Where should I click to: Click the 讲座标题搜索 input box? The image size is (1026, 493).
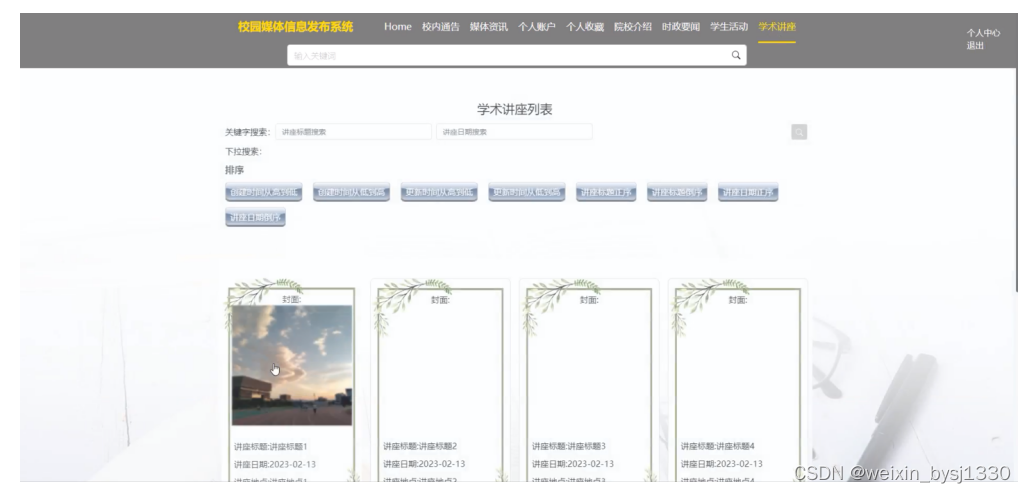point(353,132)
